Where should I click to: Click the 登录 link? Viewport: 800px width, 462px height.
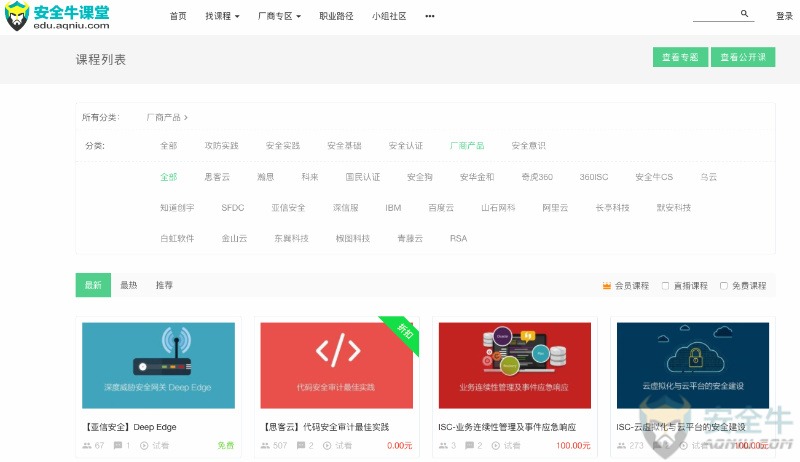pyautogui.click(x=784, y=16)
